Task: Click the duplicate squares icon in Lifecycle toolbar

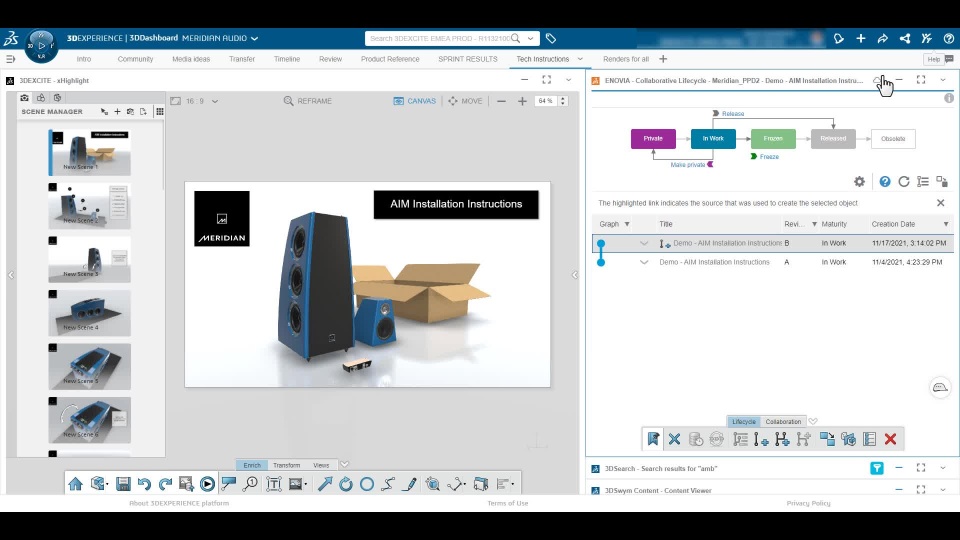Action: tap(827, 439)
